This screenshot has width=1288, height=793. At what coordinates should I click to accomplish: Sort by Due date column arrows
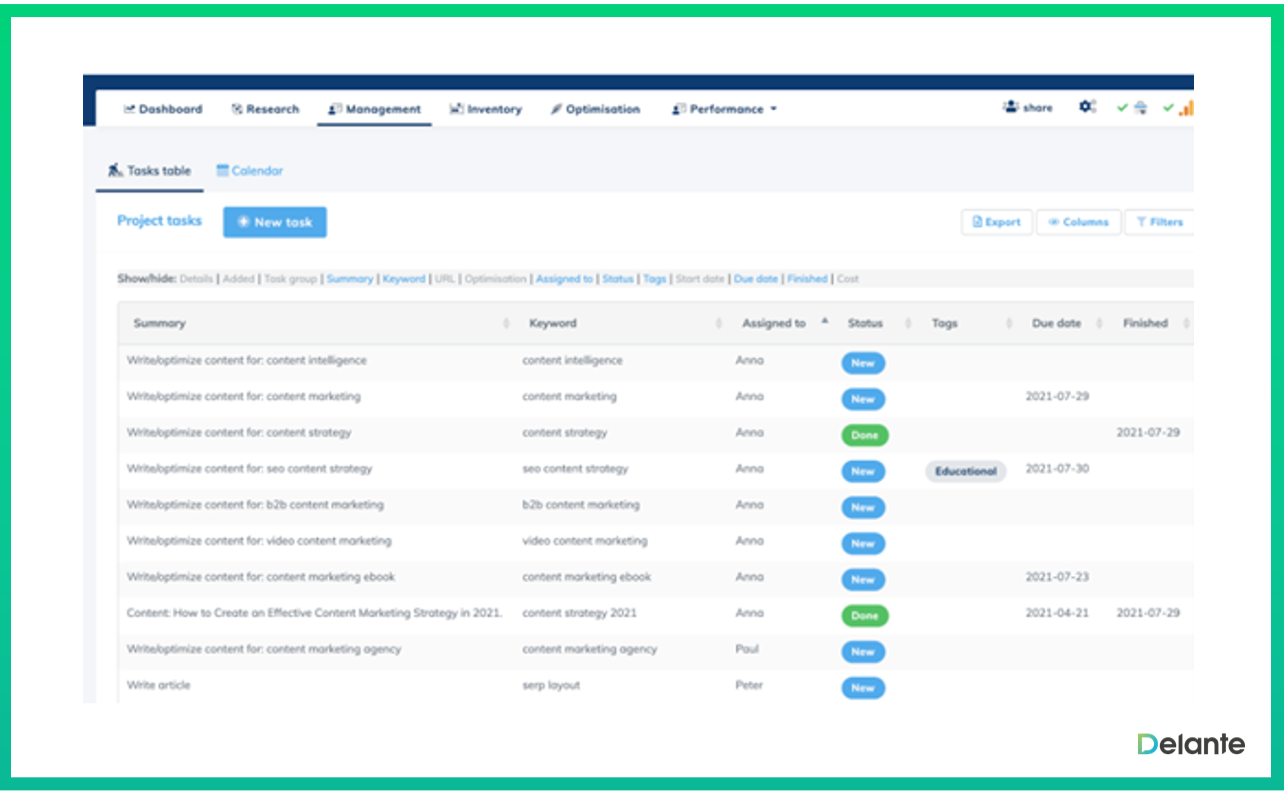click(x=1099, y=323)
